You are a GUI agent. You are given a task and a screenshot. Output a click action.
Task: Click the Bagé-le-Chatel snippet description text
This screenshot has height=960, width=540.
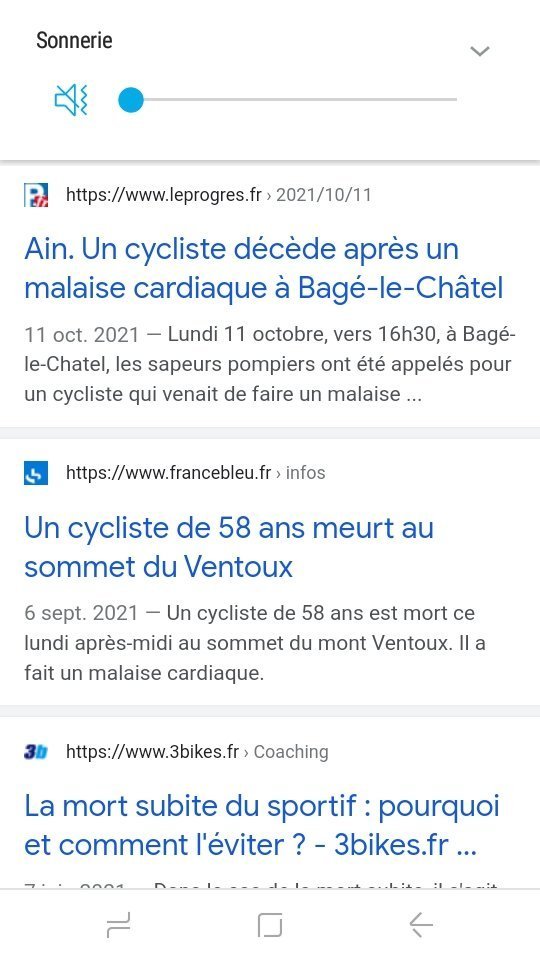[x=270, y=365]
